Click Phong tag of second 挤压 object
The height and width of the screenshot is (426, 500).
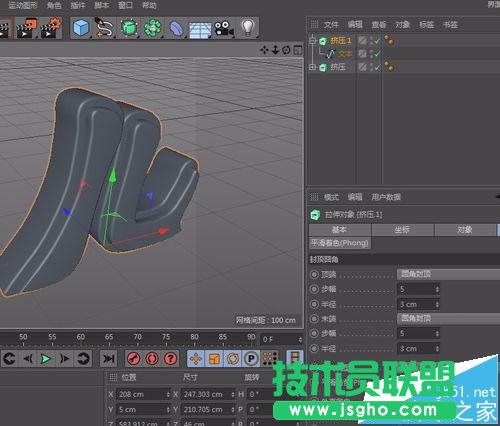[389, 67]
